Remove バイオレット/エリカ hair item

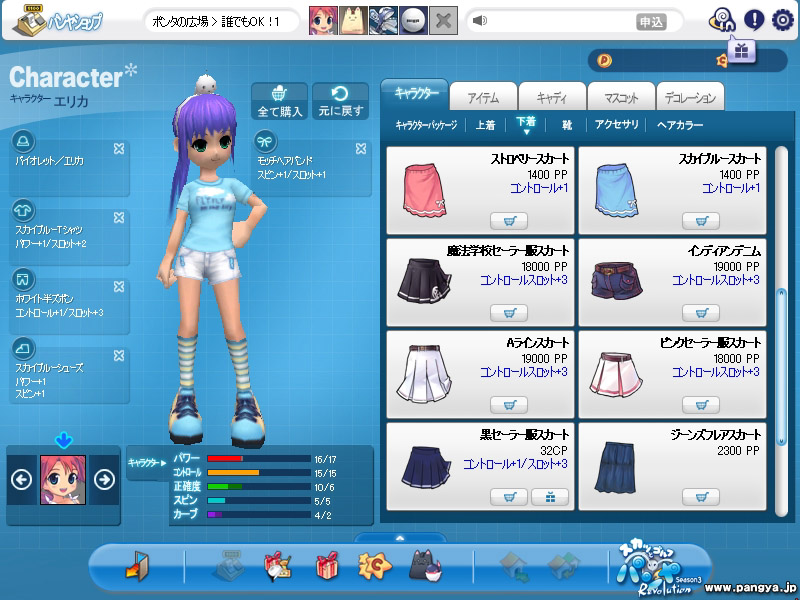coord(119,148)
